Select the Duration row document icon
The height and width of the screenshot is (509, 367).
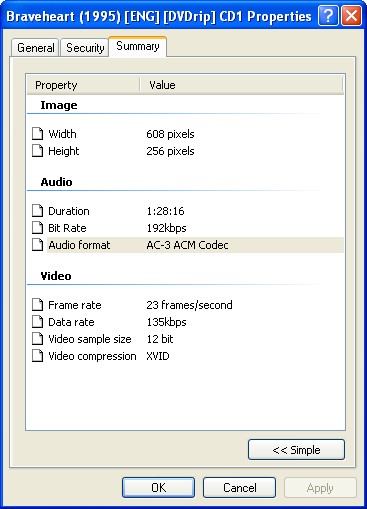tap(37, 211)
